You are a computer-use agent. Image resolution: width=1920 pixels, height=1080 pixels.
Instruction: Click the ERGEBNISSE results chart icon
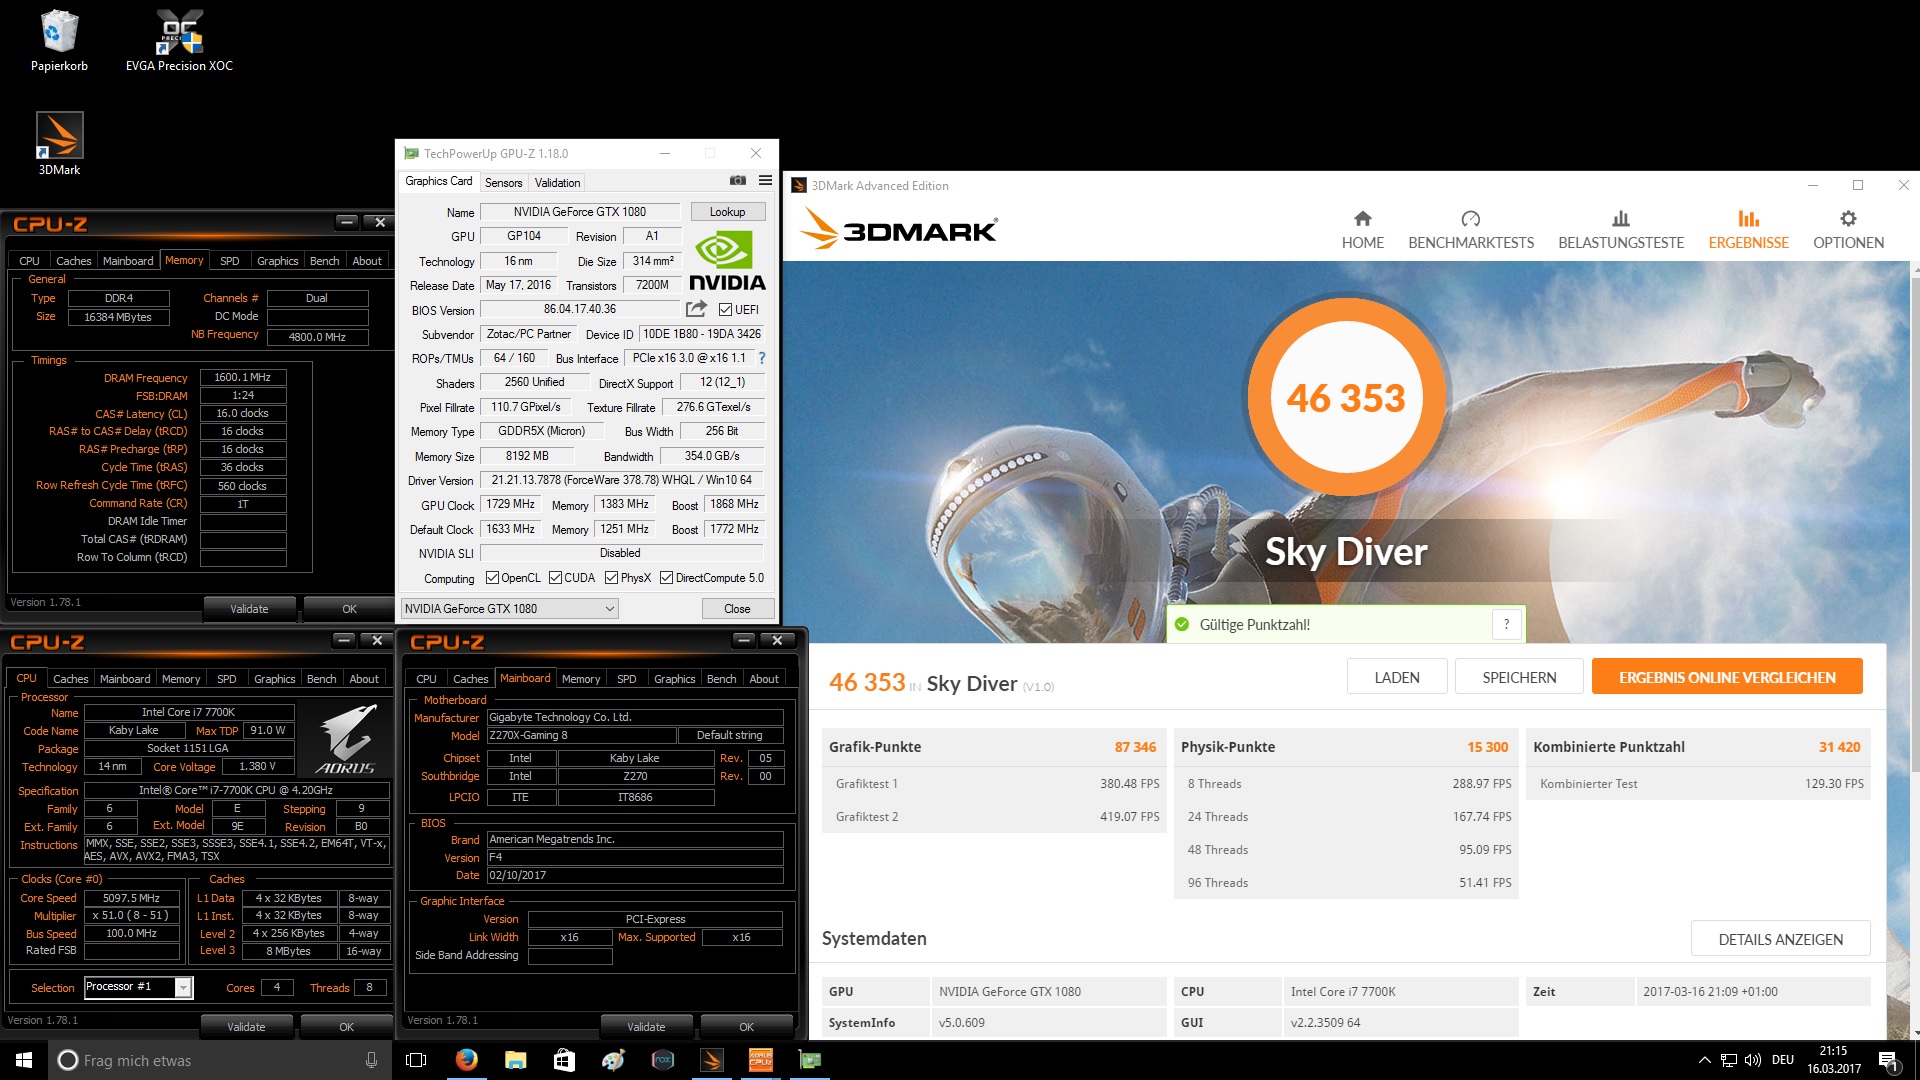point(1748,218)
